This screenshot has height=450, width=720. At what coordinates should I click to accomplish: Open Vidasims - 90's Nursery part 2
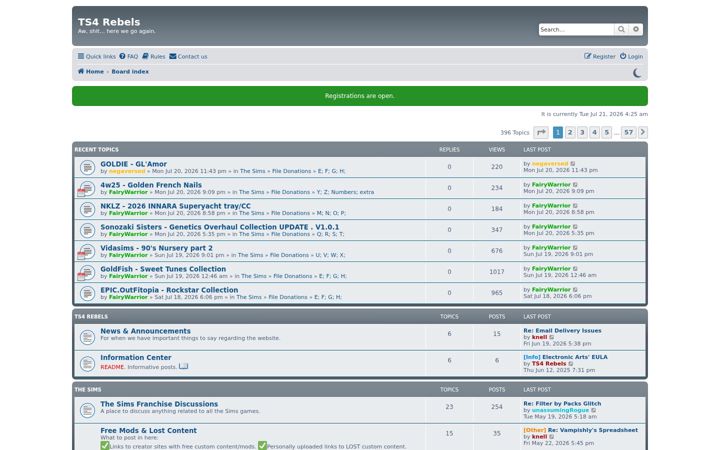click(x=156, y=248)
